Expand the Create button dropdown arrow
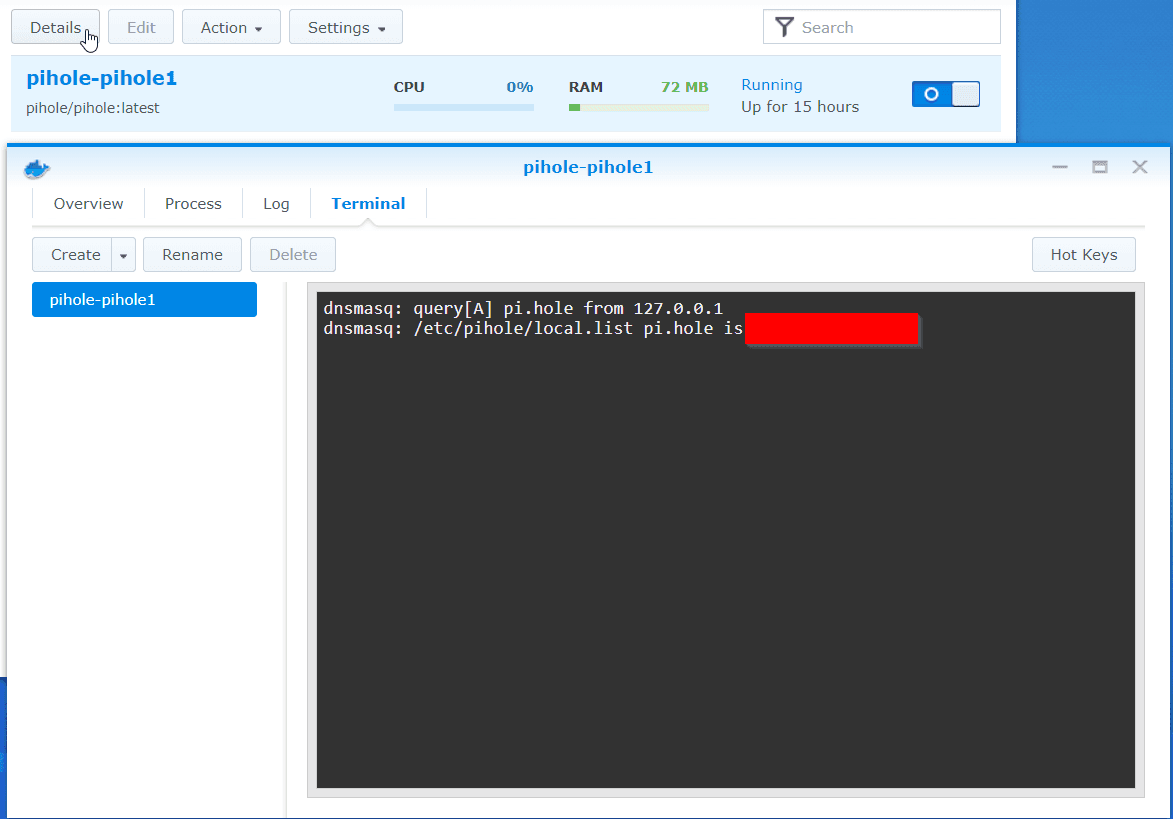This screenshot has width=1173, height=819. tap(123, 255)
